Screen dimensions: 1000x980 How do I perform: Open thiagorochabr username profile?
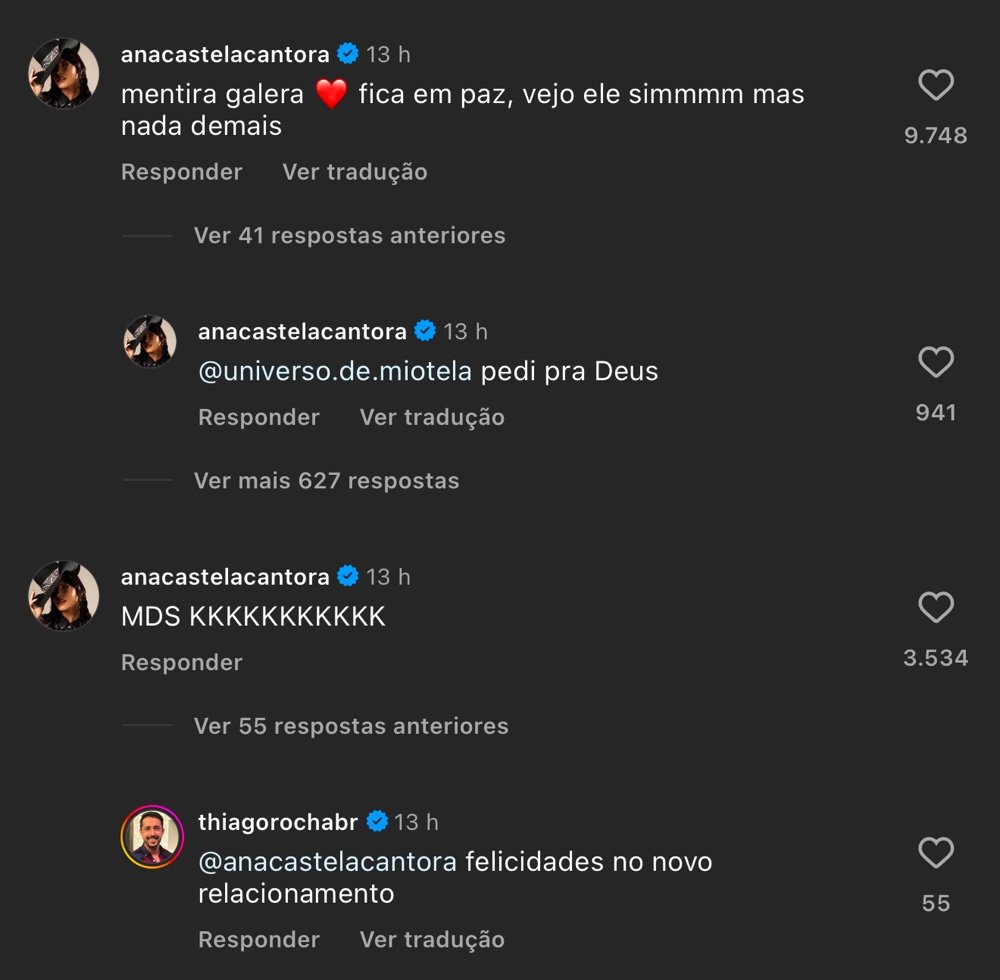tap(278, 823)
